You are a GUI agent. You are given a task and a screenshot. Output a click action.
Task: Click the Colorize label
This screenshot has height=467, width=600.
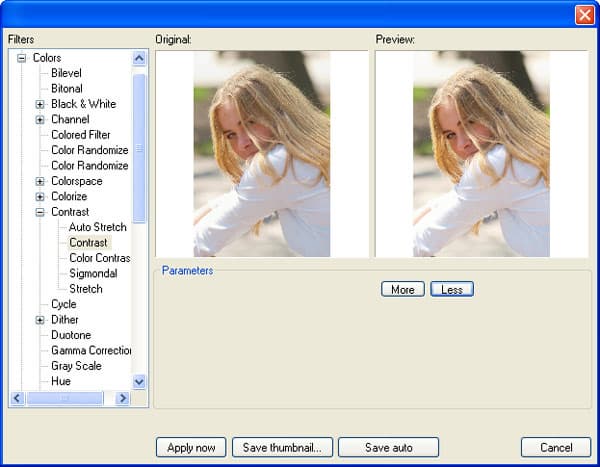coord(69,196)
